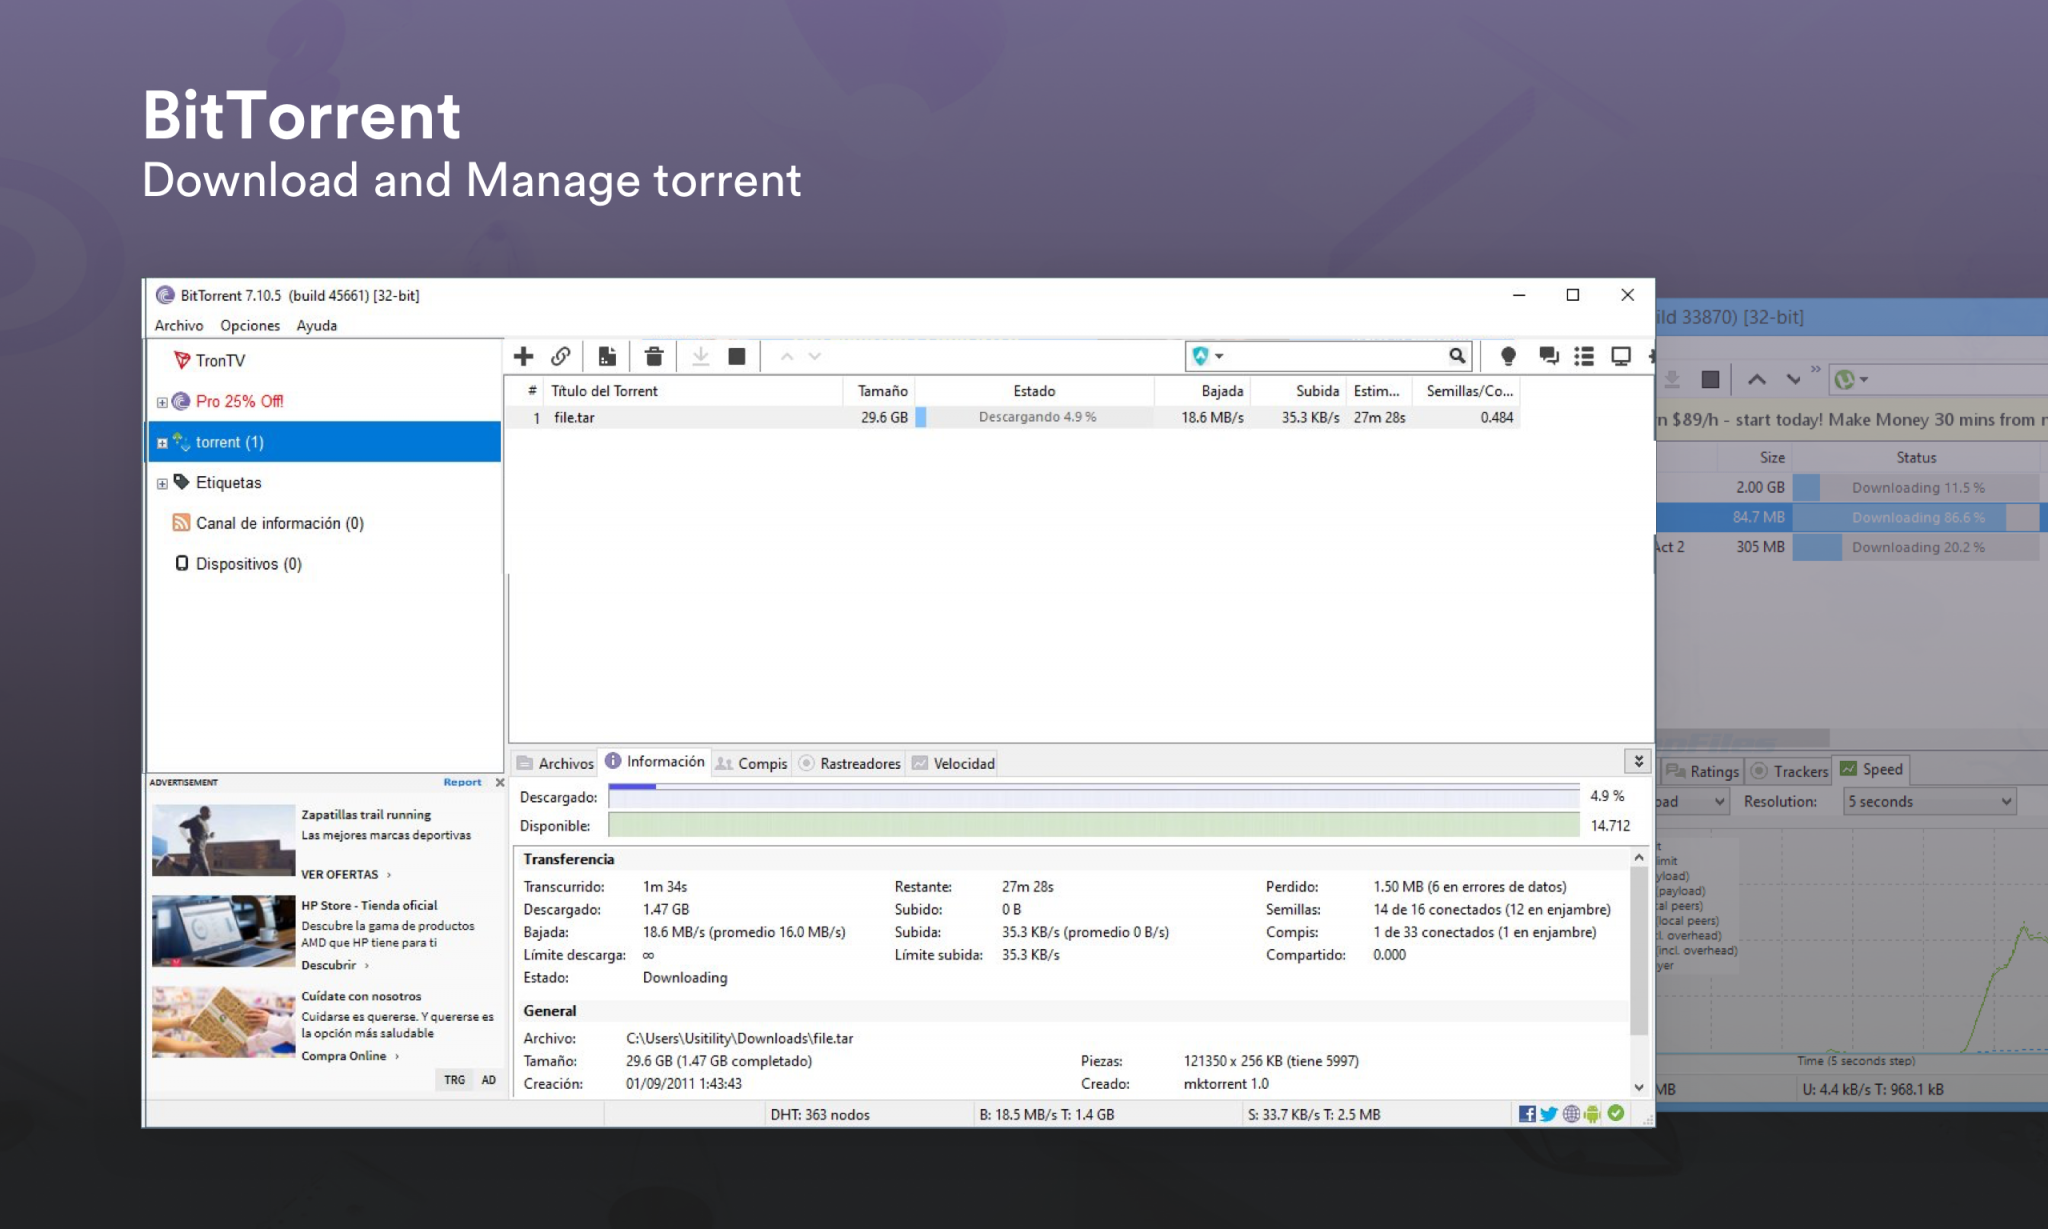Switch to the Velocidad tab
The image size is (2048, 1229).
(954, 763)
